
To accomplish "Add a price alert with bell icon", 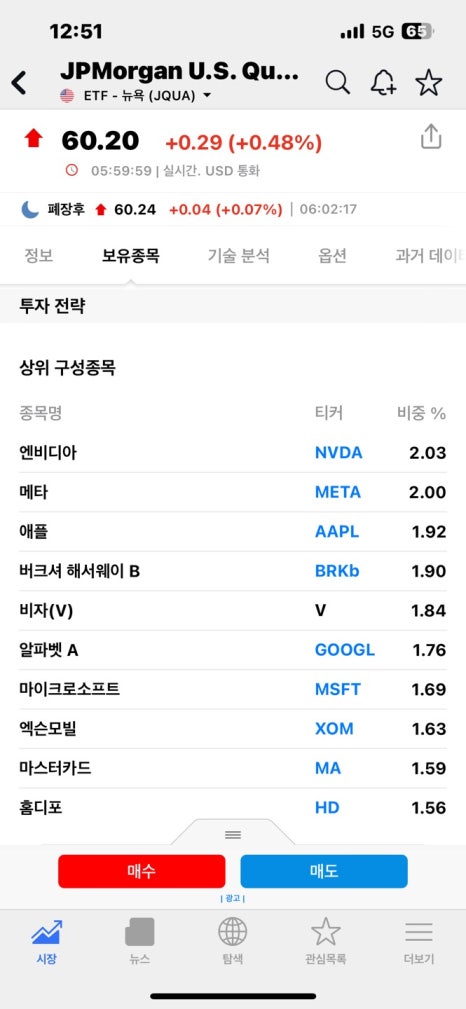I will (383, 82).
